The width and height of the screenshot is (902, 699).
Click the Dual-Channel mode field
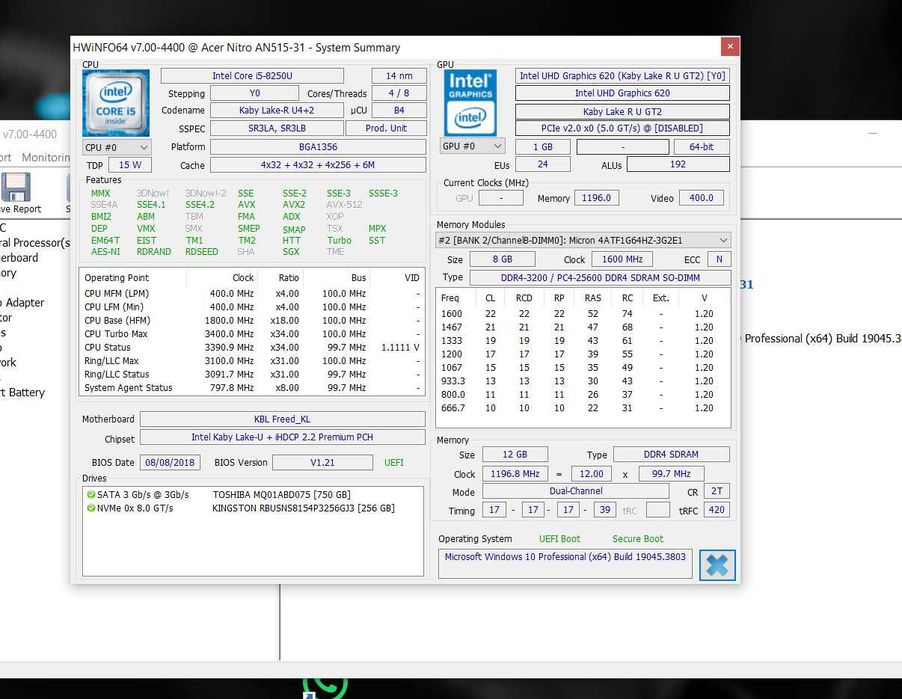(x=575, y=491)
